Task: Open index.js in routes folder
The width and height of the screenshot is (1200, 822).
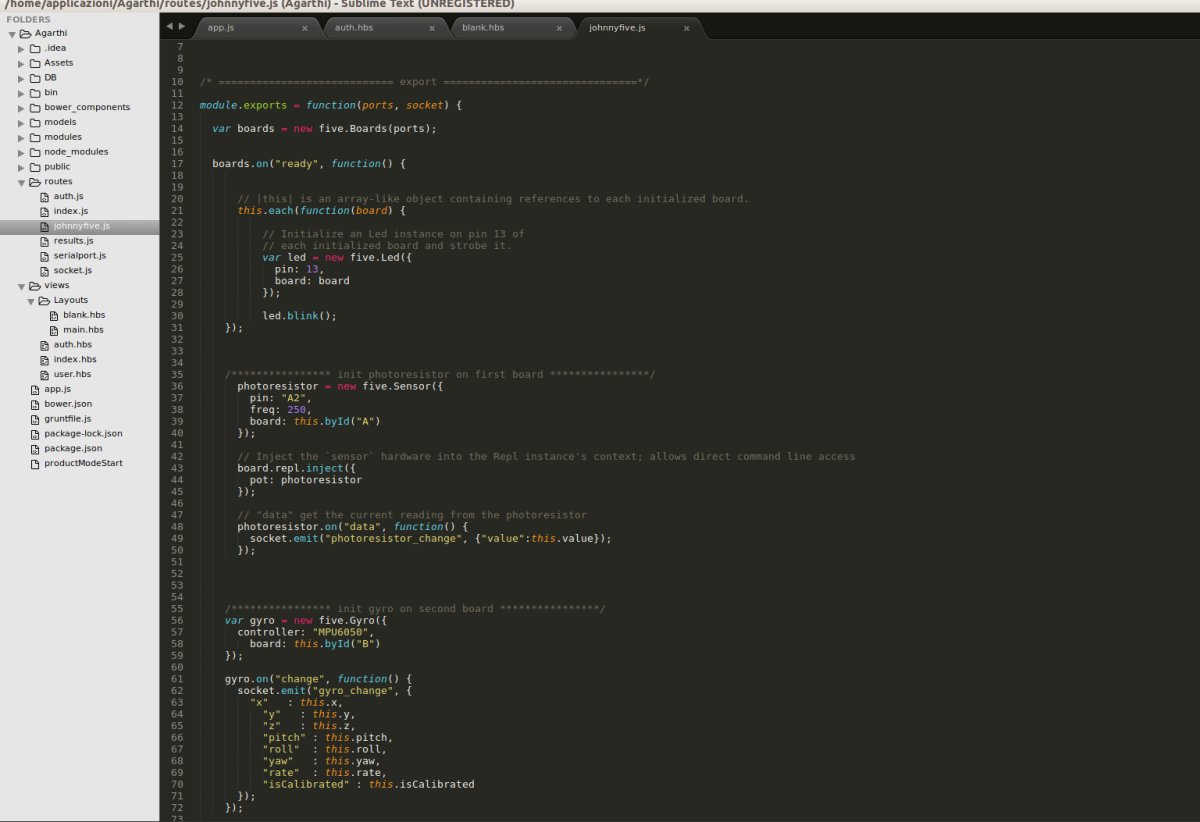Action: [70, 211]
